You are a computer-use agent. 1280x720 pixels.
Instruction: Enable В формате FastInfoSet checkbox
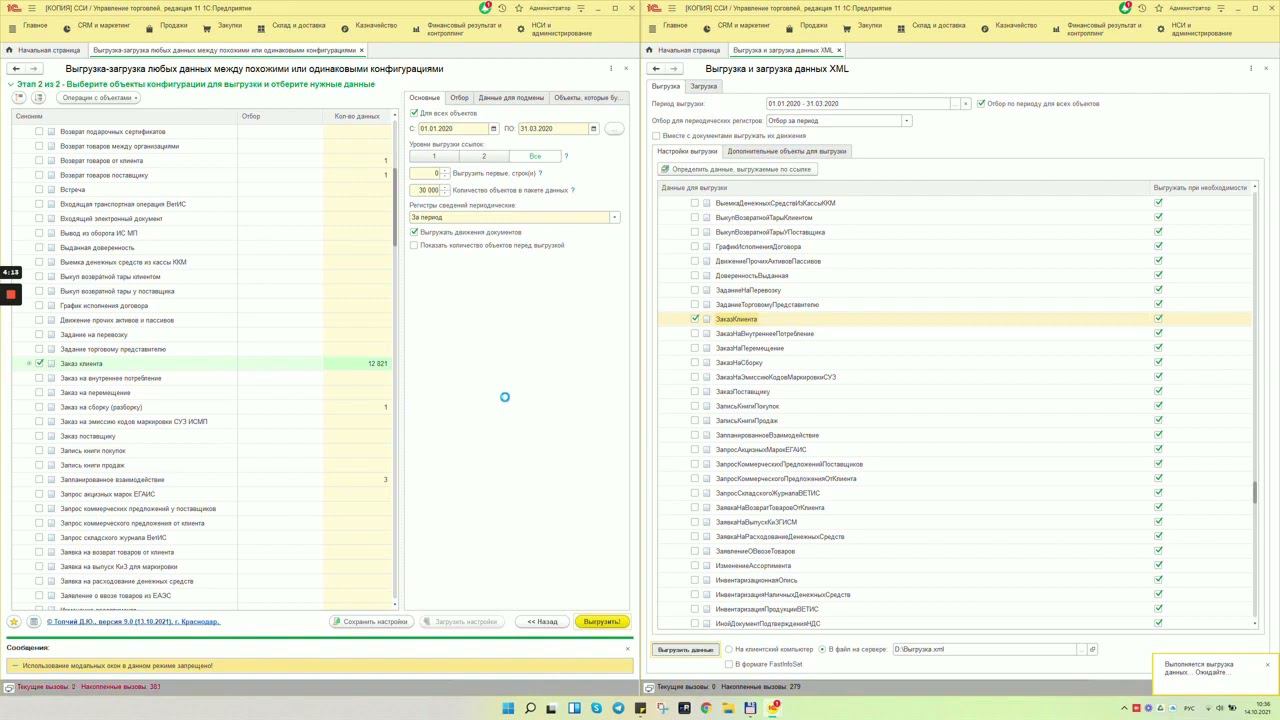tap(729, 664)
